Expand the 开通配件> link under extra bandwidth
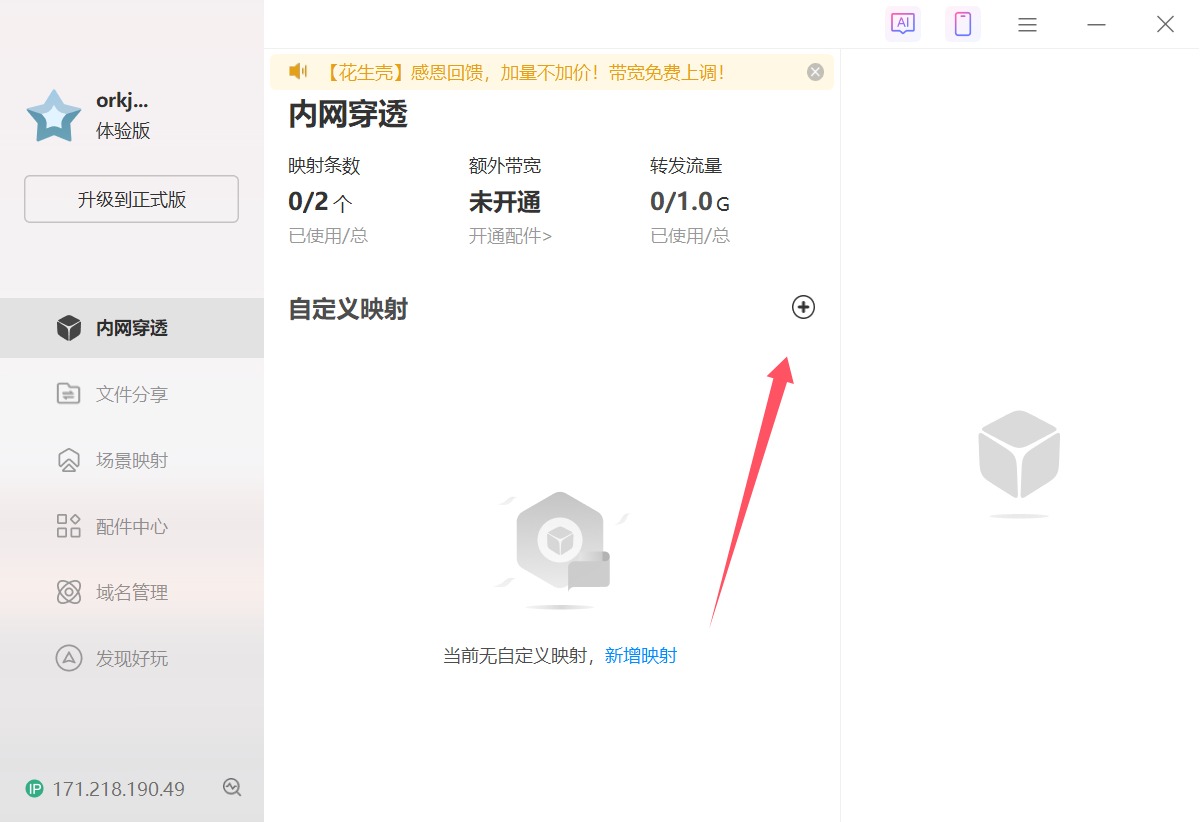The height and width of the screenshot is (822, 1200). (510, 236)
